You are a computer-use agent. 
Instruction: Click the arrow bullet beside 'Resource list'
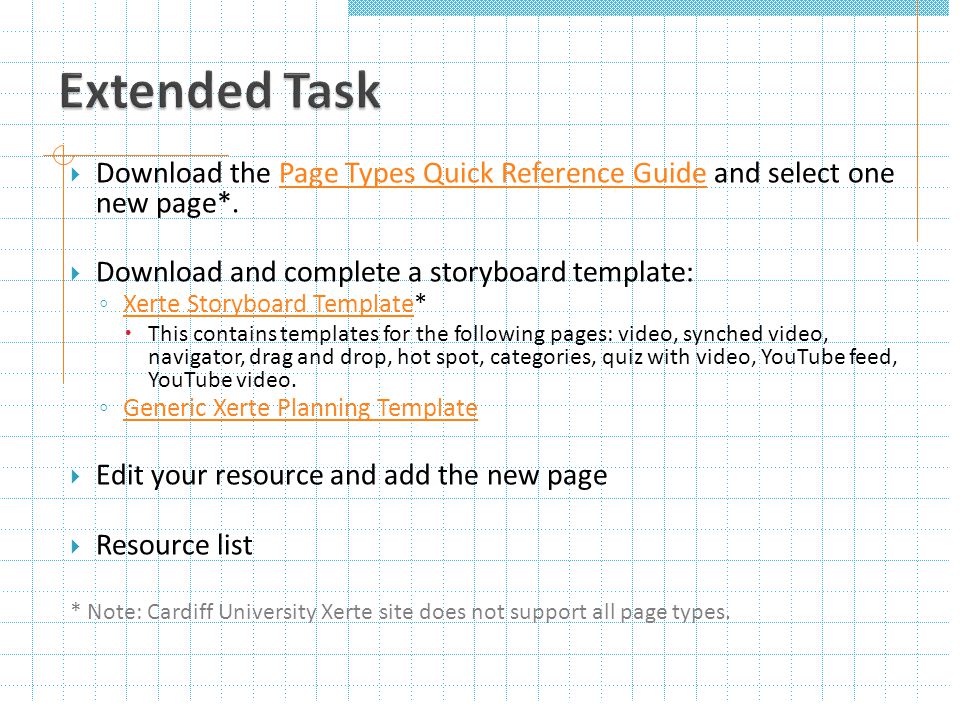coord(76,546)
